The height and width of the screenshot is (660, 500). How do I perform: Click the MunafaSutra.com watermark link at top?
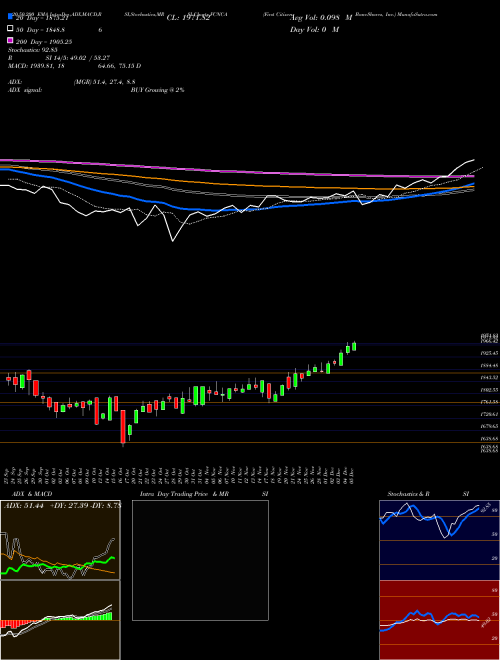[417, 14]
